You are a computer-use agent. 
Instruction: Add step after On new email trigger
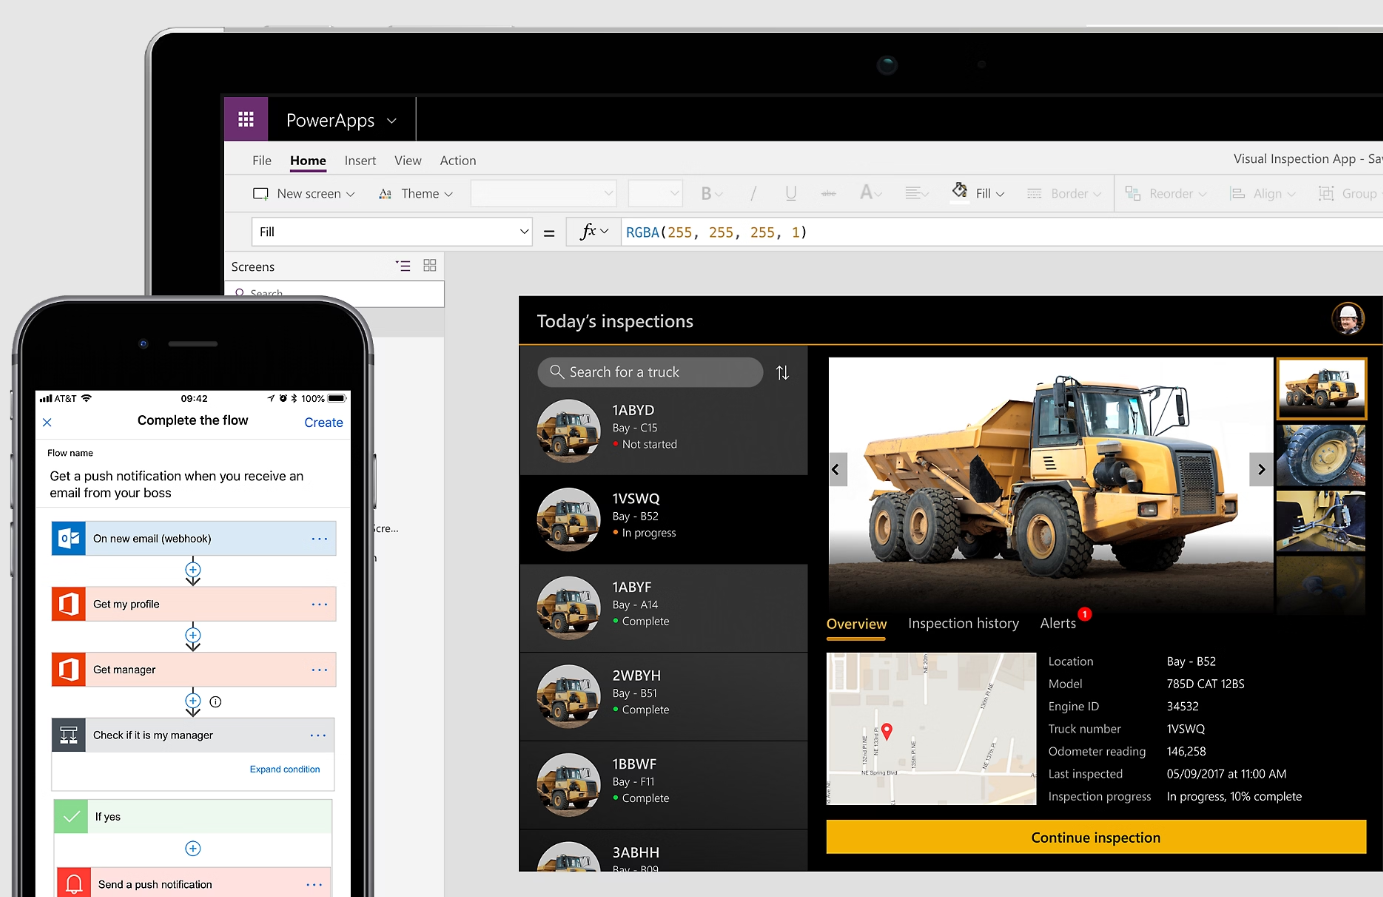[x=193, y=570]
